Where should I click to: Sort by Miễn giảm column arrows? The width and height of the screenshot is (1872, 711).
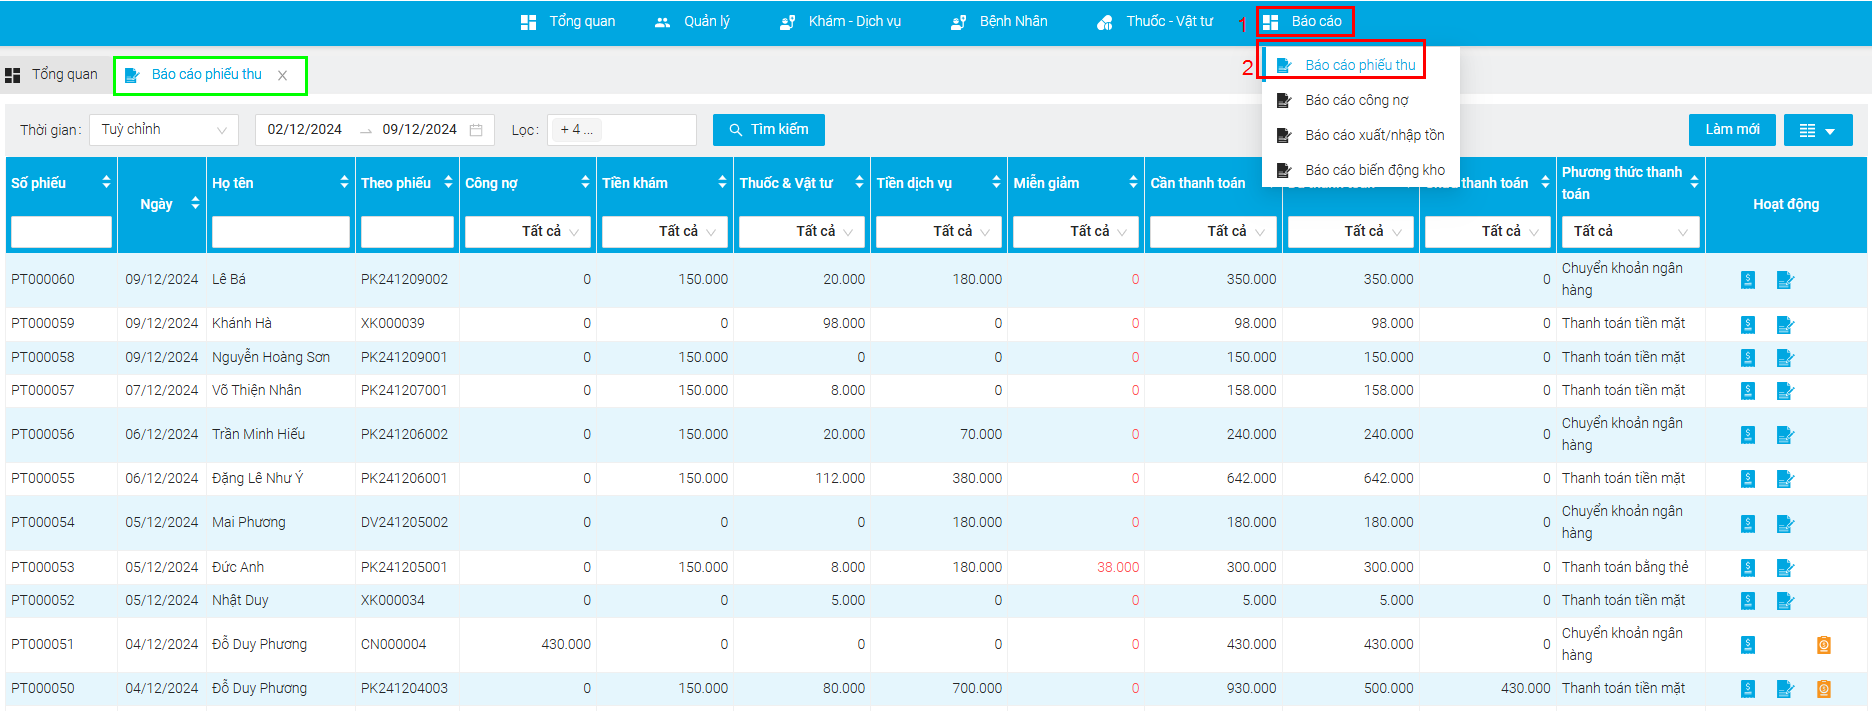click(x=1133, y=182)
